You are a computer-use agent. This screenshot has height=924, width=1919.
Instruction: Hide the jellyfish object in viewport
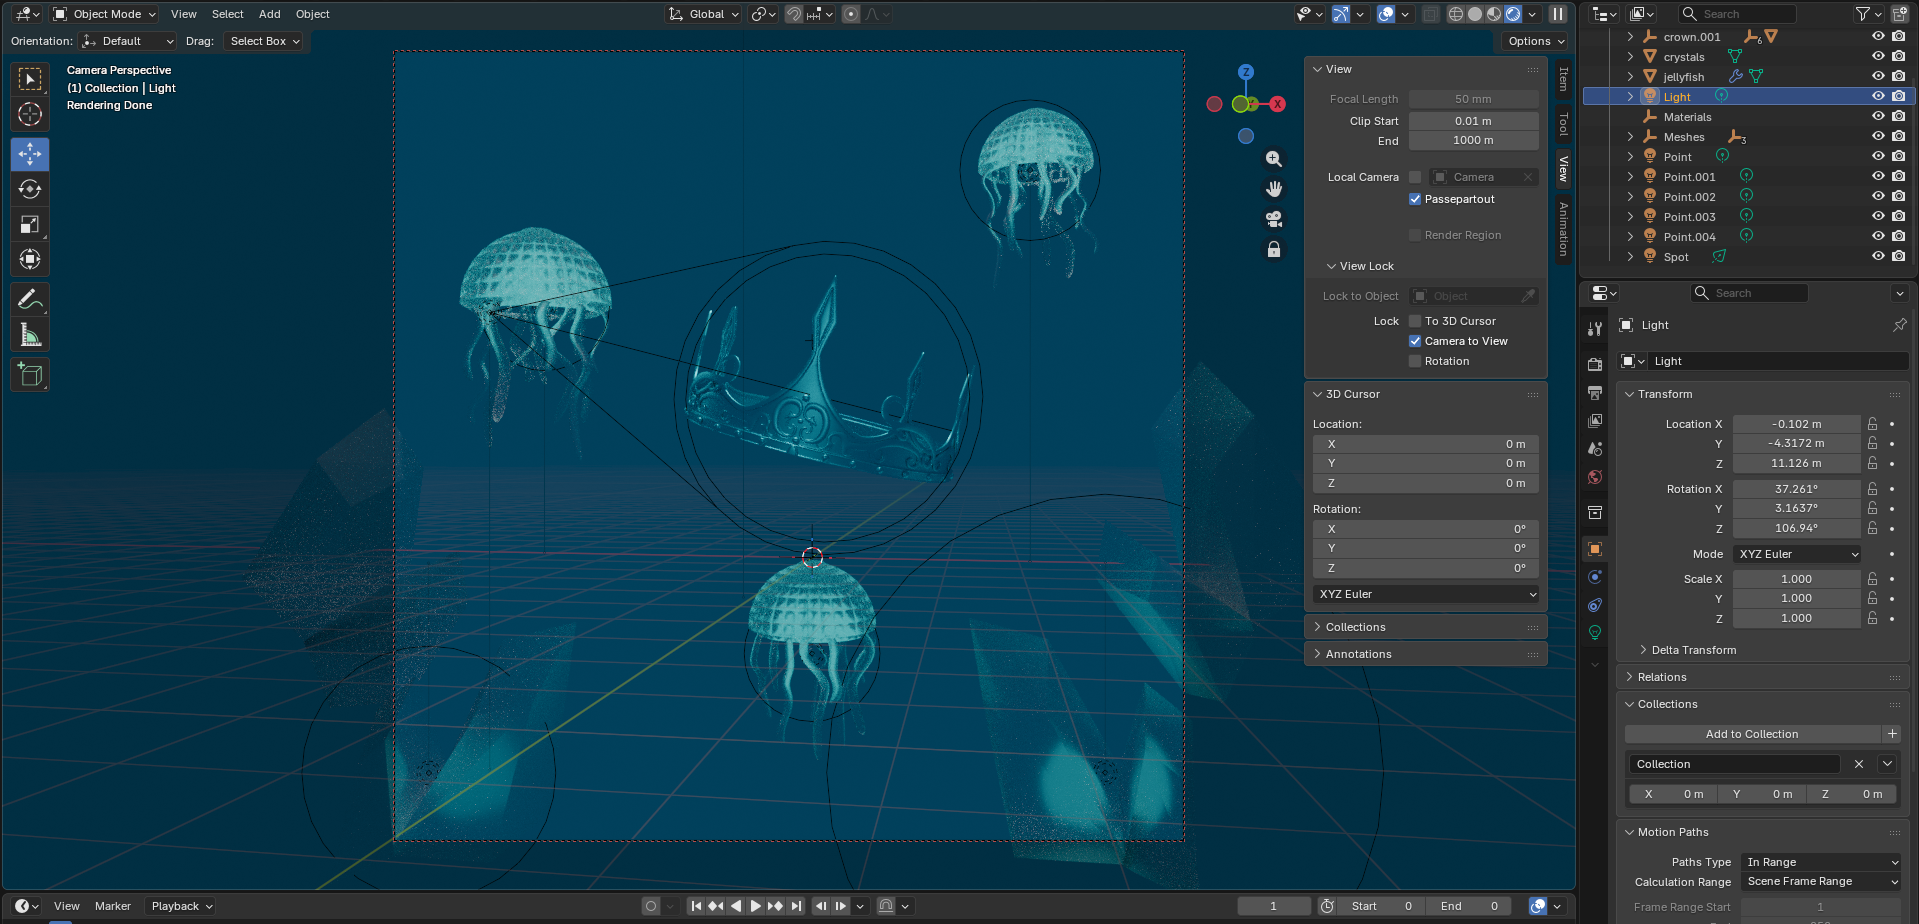click(x=1877, y=77)
